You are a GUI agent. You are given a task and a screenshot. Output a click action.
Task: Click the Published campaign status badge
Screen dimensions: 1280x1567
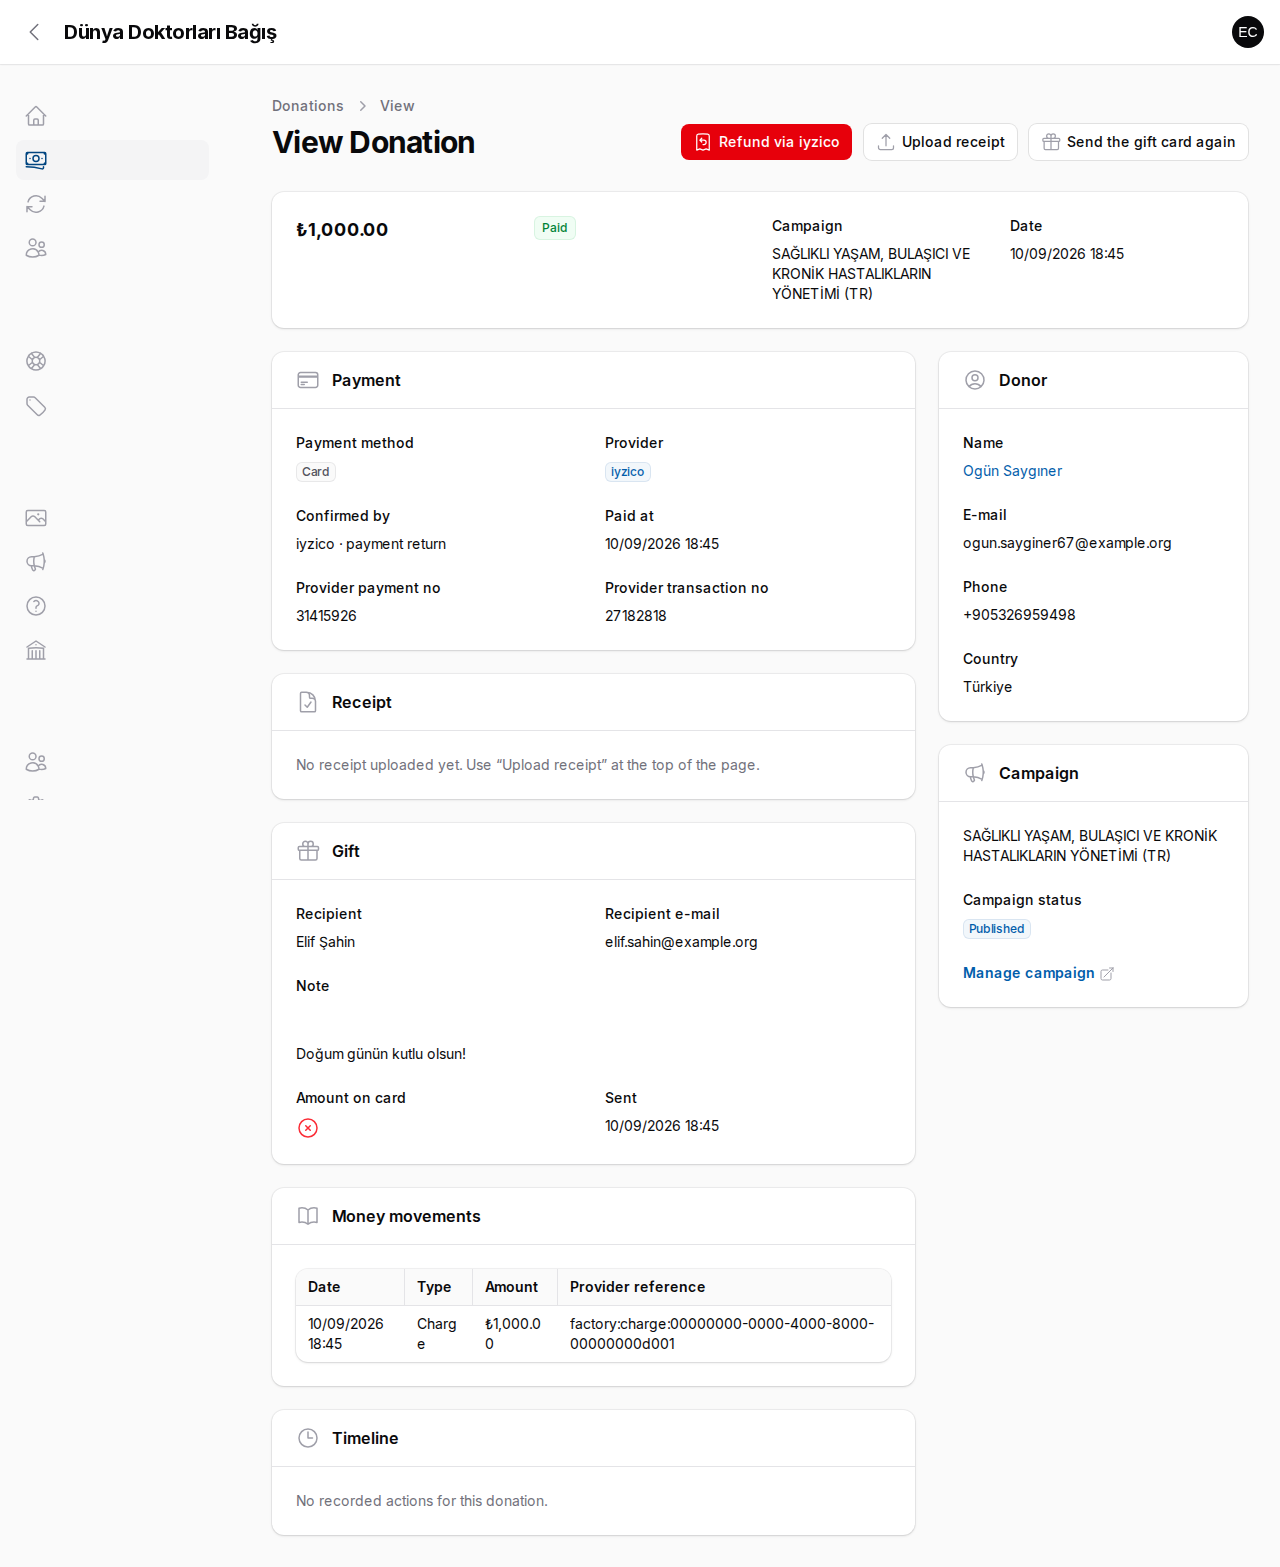[996, 929]
